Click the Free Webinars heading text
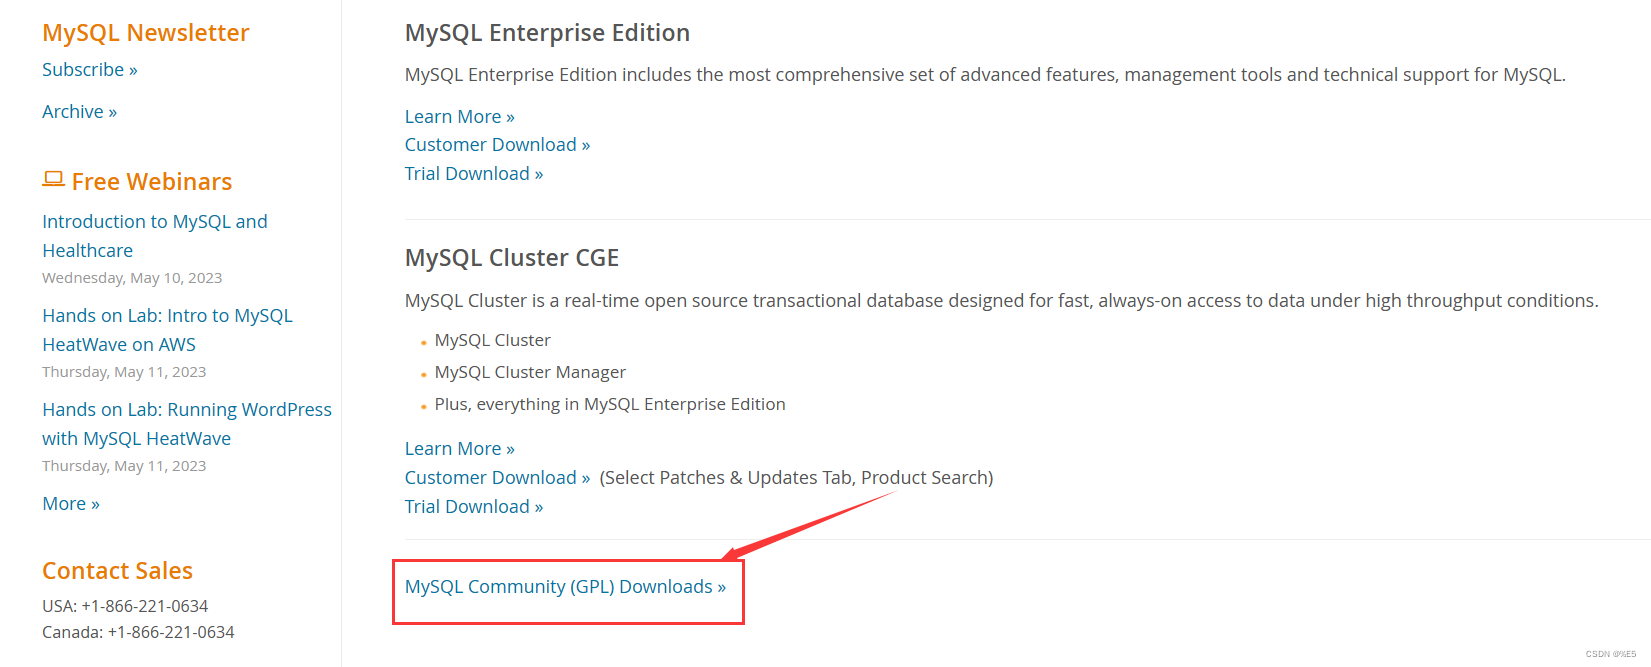 (x=152, y=182)
